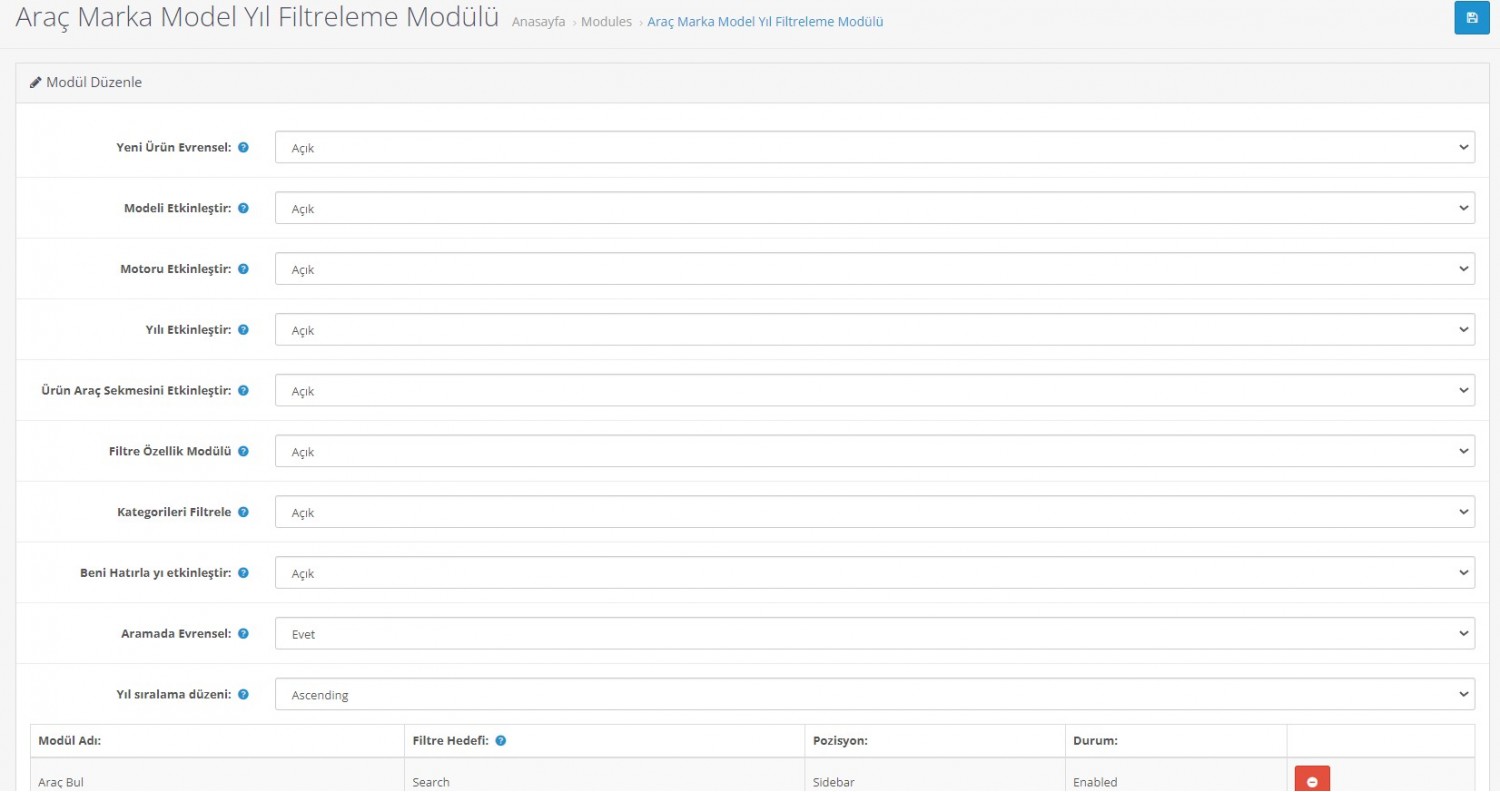Screen dimensions: 1500x792
Task: Click Araç Marka Model Yıl Filtreleme breadcrumb
Action: pyautogui.click(x=765, y=22)
